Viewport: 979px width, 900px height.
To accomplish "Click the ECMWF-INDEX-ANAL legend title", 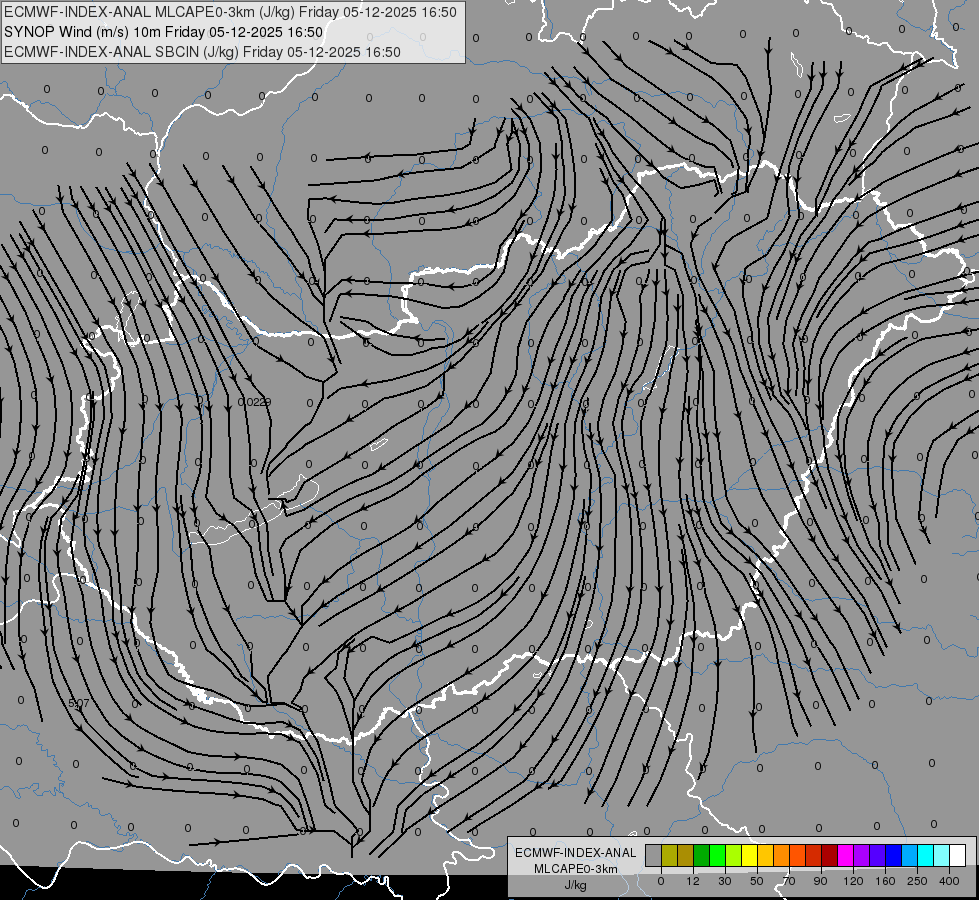I will pos(576,853).
